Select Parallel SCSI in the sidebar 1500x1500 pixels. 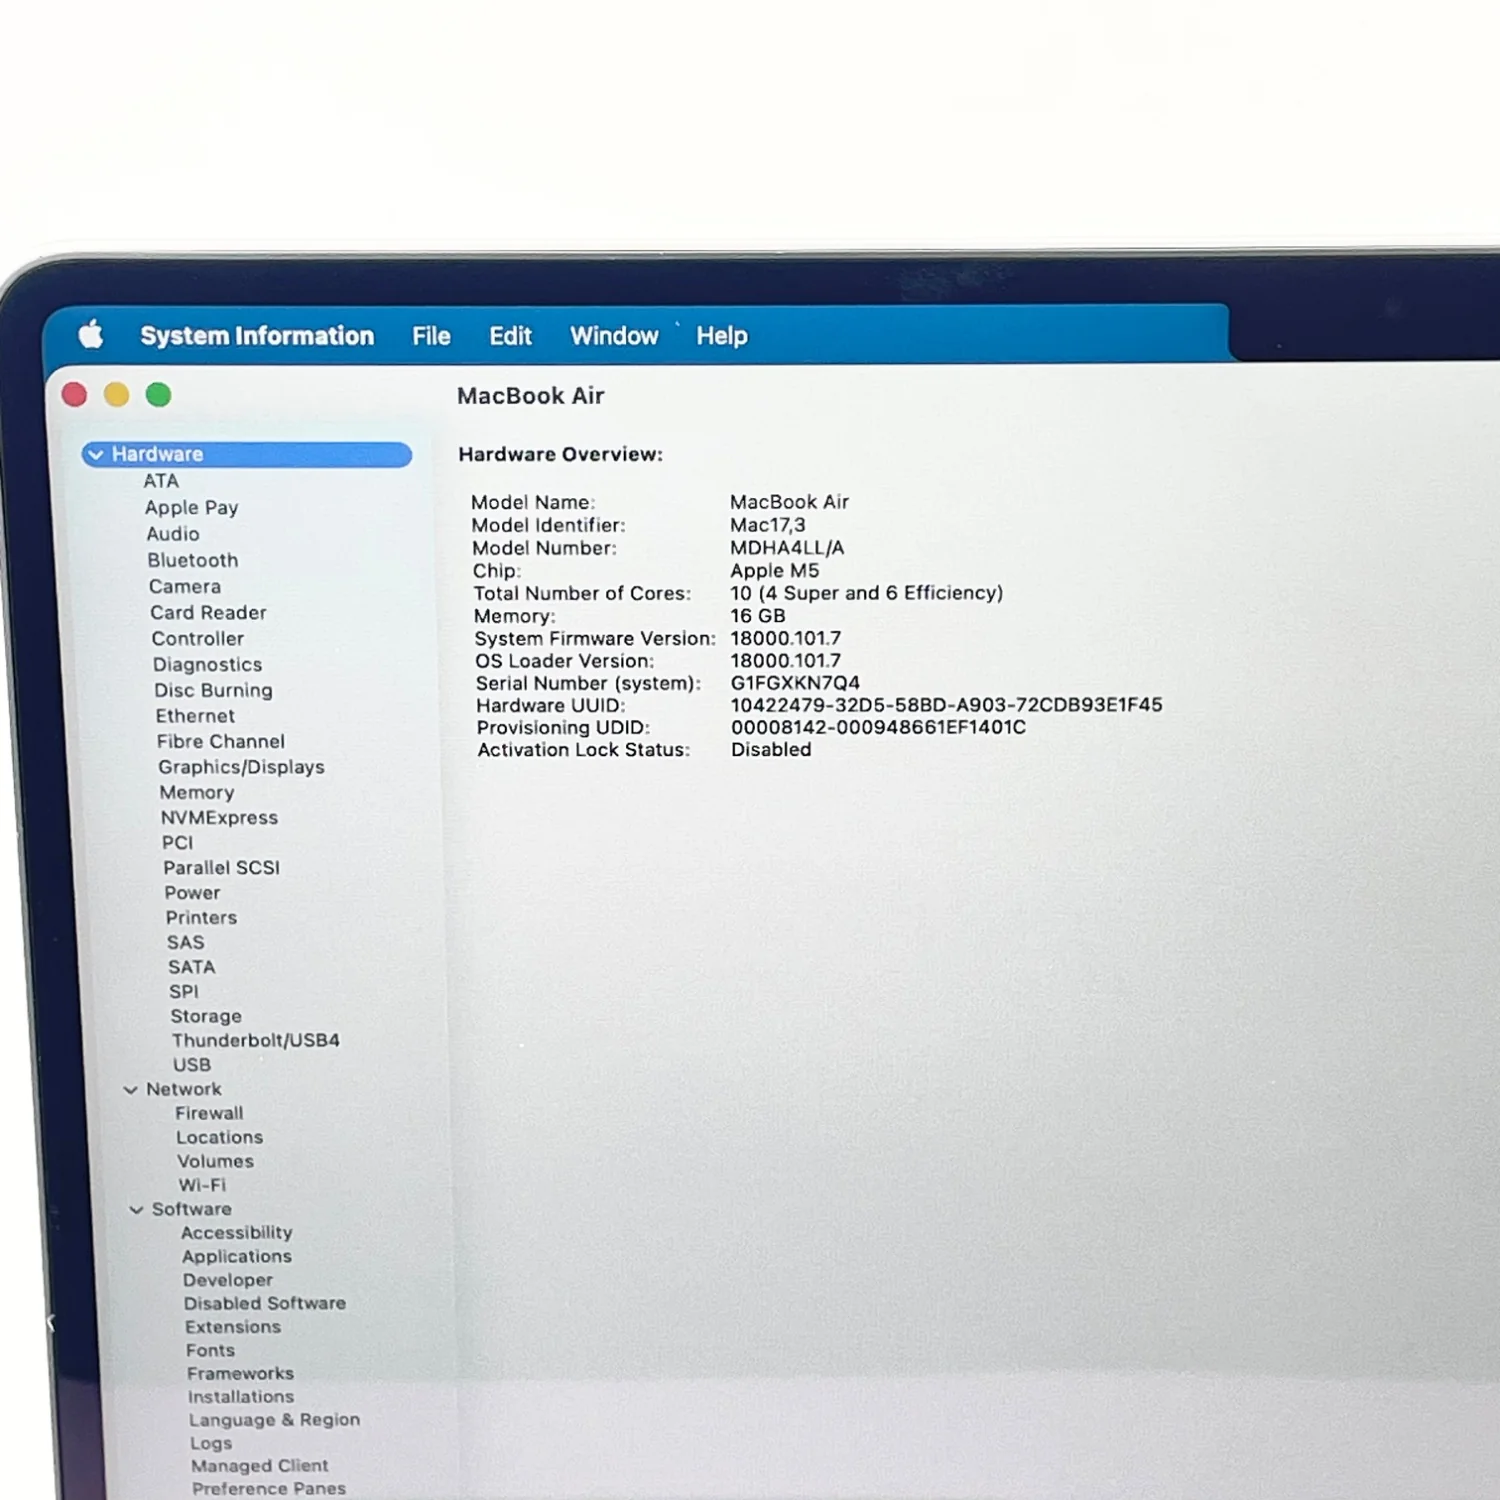click(222, 868)
